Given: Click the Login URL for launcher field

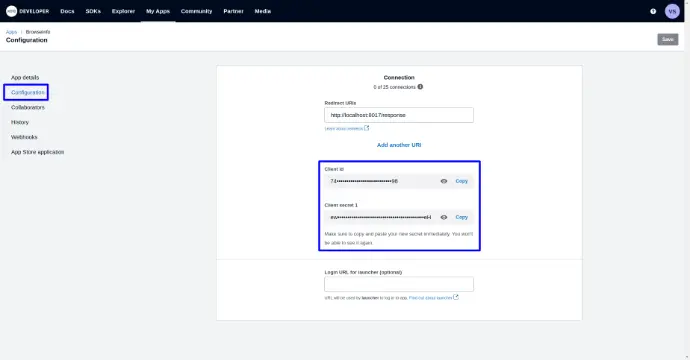Looking at the screenshot, I should point(399,284).
